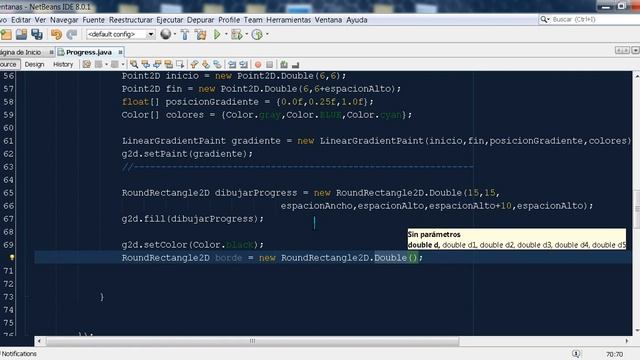Open the Depurar menu

coord(200,20)
